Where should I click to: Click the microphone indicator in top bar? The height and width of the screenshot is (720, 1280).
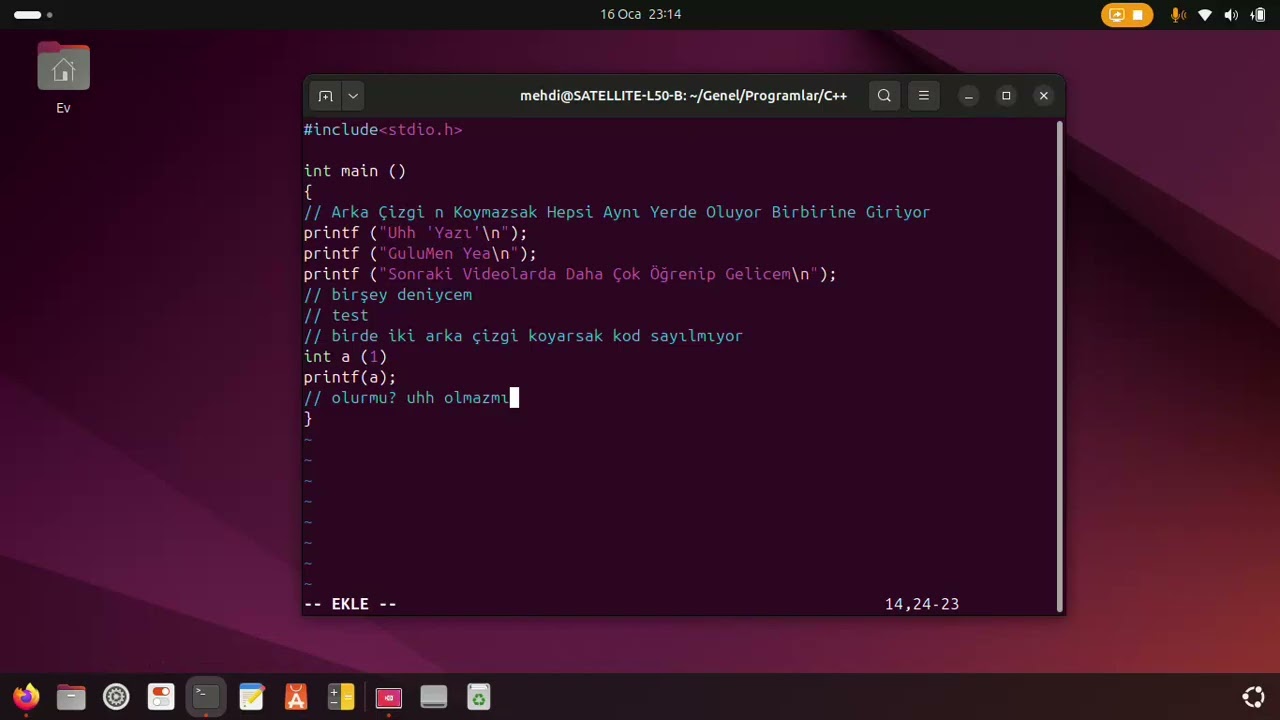[x=1178, y=15]
